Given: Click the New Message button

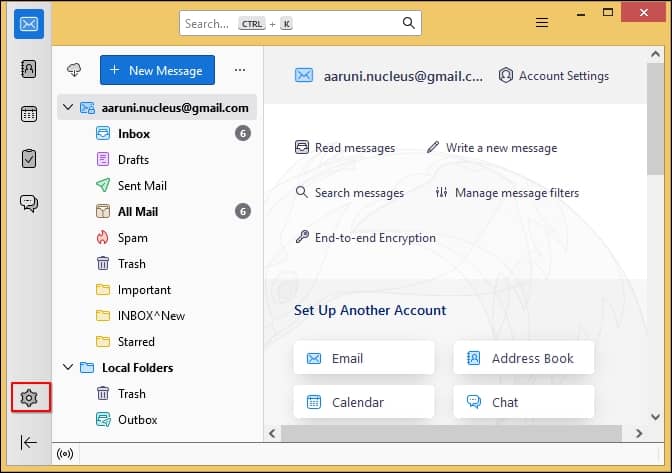Looking at the screenshot, I should 157,70.
